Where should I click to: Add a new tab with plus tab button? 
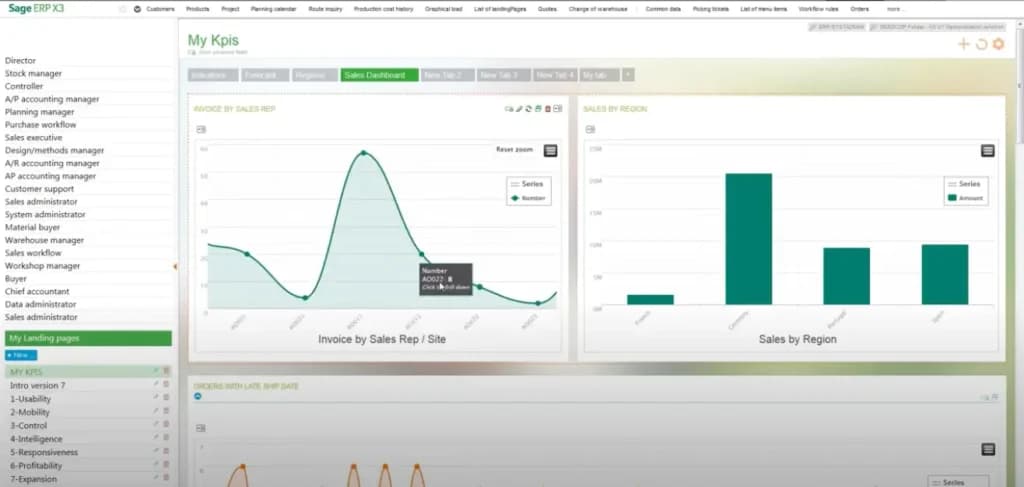[x=628, y=75]
